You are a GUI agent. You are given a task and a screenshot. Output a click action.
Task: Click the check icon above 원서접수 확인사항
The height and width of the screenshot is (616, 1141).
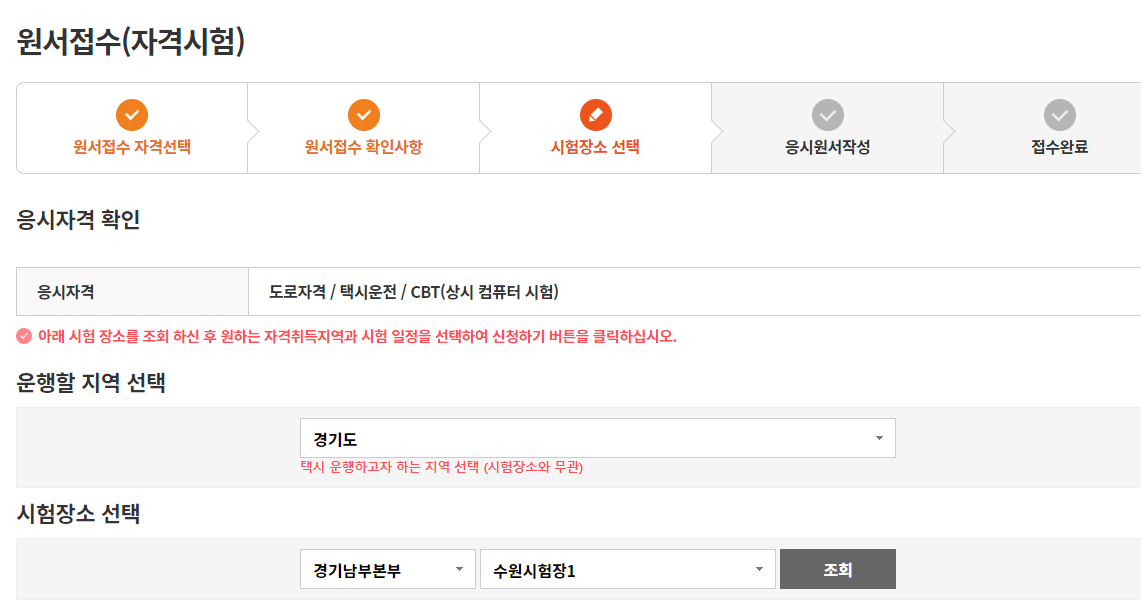(362, 114)
